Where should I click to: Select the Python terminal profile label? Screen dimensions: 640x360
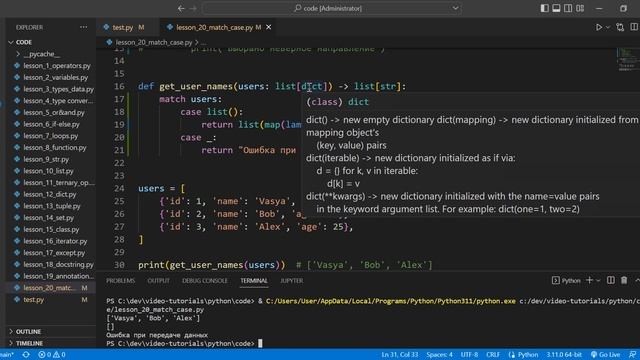click(566, 280)
